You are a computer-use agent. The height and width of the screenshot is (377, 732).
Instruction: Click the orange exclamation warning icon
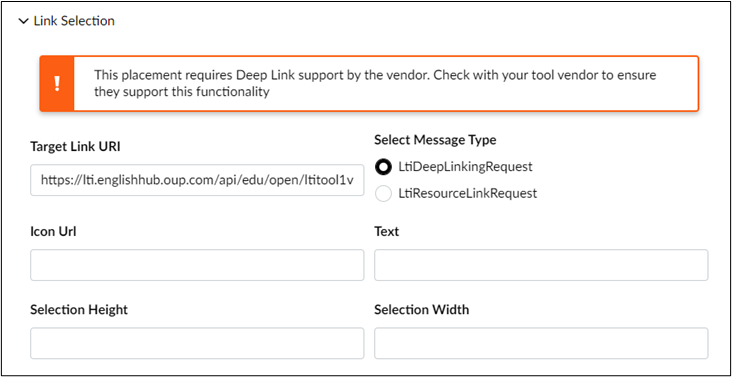point(57,84)
